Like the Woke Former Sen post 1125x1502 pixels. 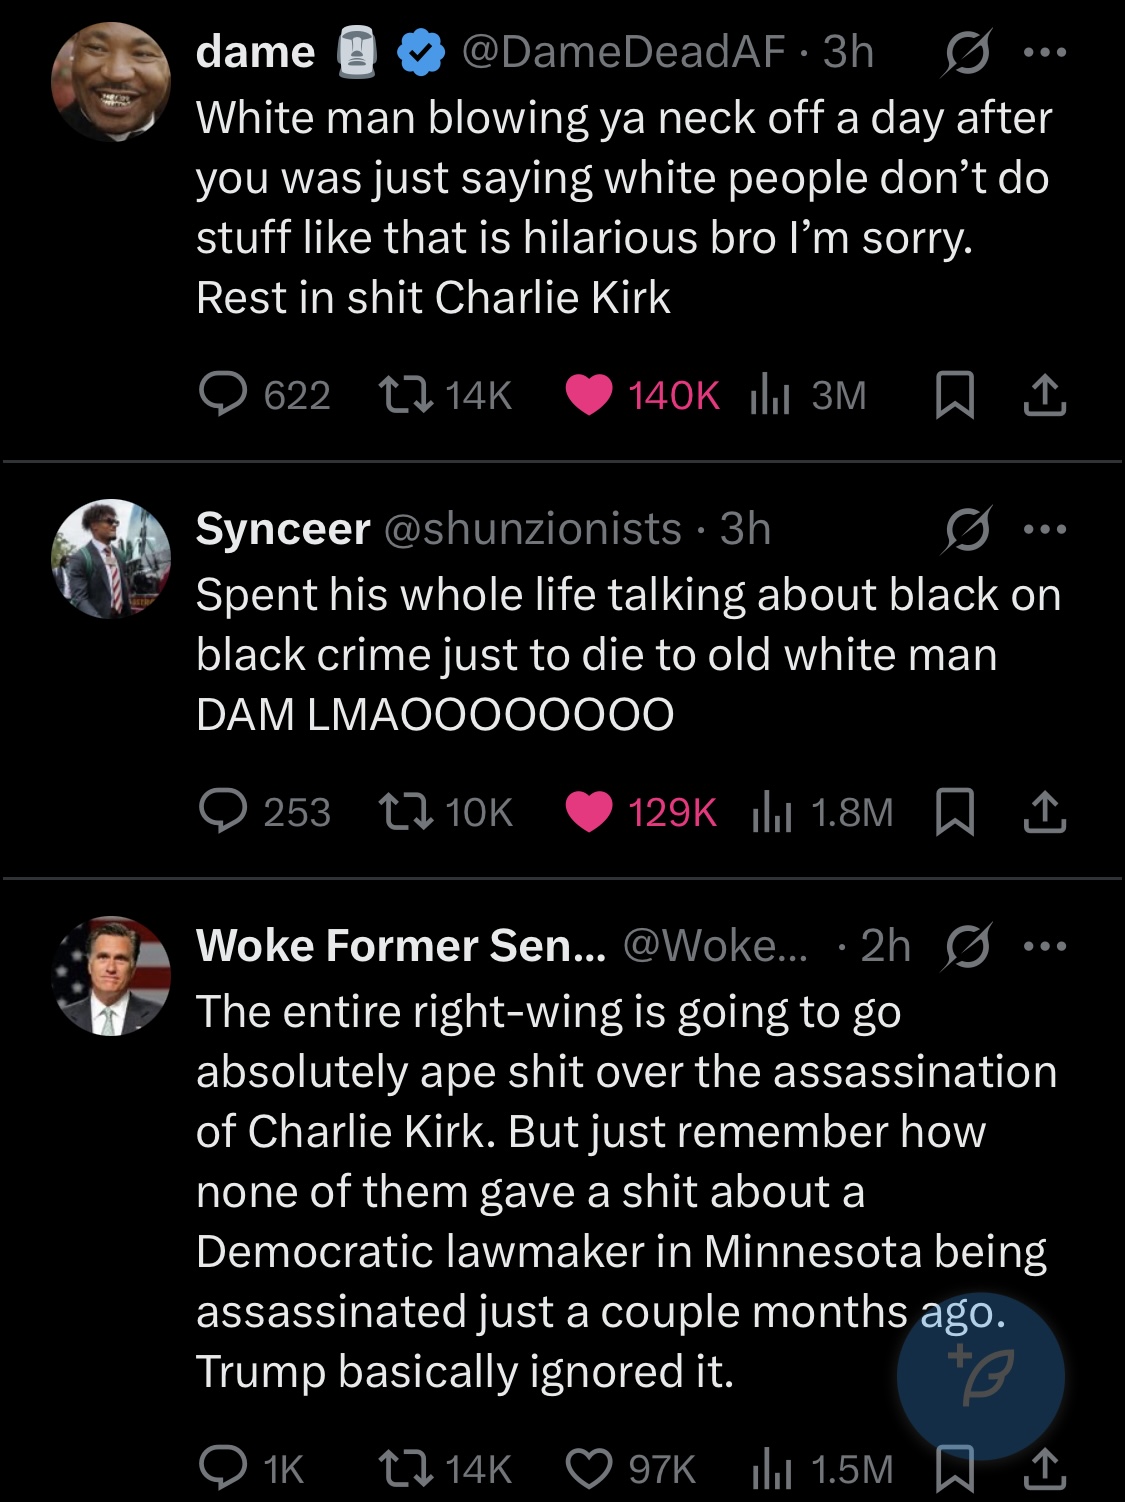coord(589,1468)
